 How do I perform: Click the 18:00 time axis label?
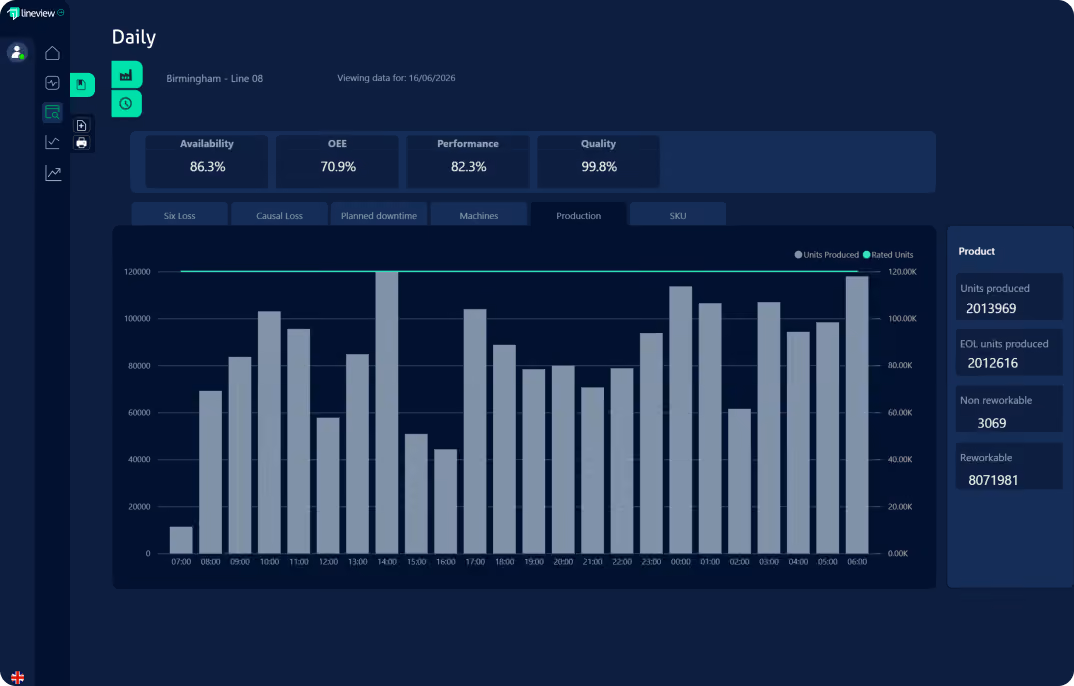point(504,561)
